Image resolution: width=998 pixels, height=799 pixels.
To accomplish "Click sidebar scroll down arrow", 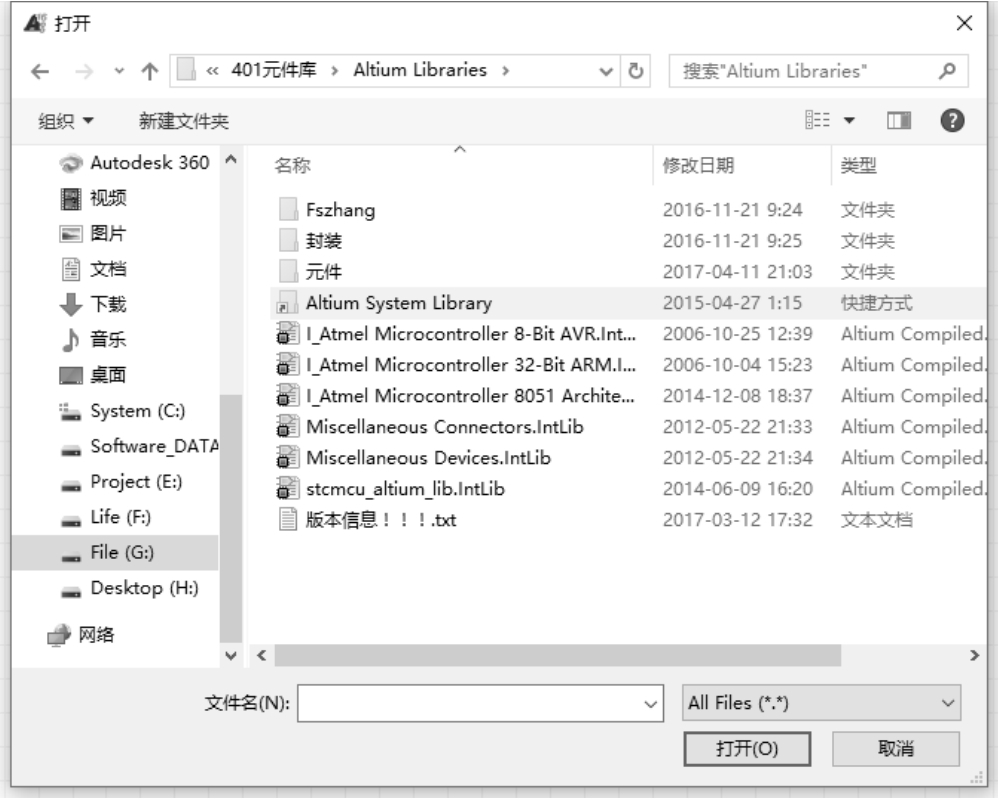I will [x=231, y=655].
